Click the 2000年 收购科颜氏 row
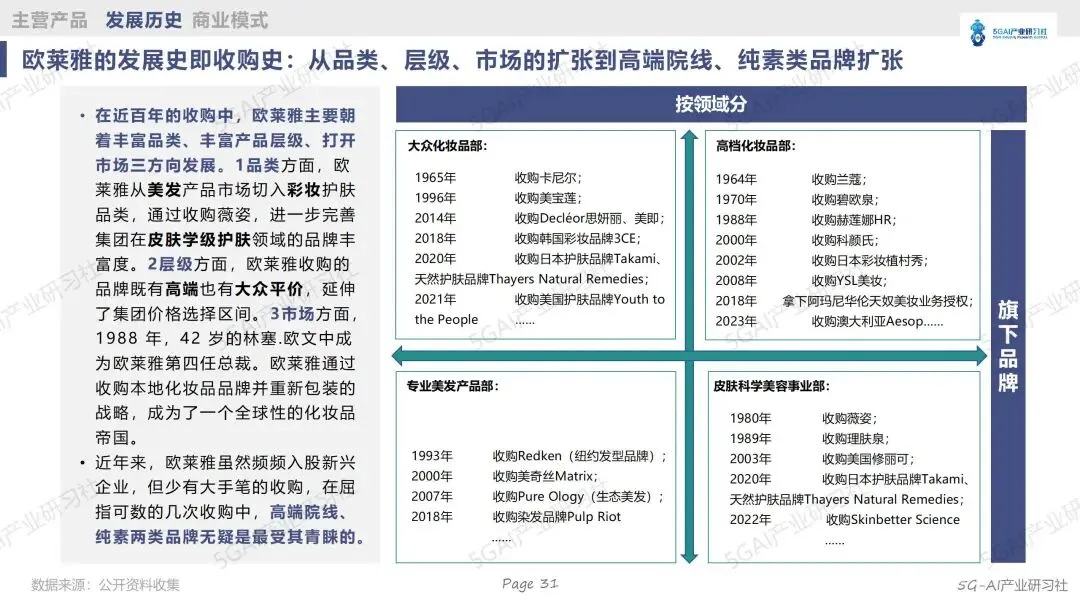Image resolution: width=1080 pixels, height=608 pixels. [x=797, y=240]
